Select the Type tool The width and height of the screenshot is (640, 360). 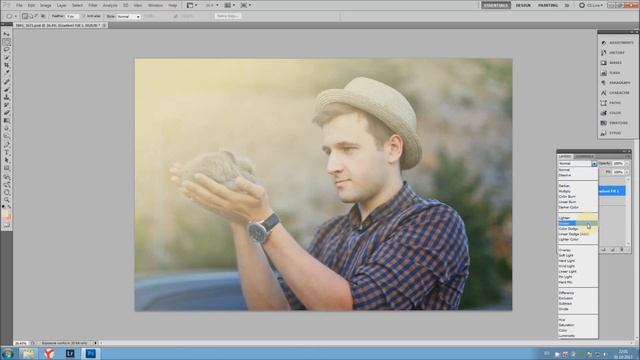[x=7, y=152]
